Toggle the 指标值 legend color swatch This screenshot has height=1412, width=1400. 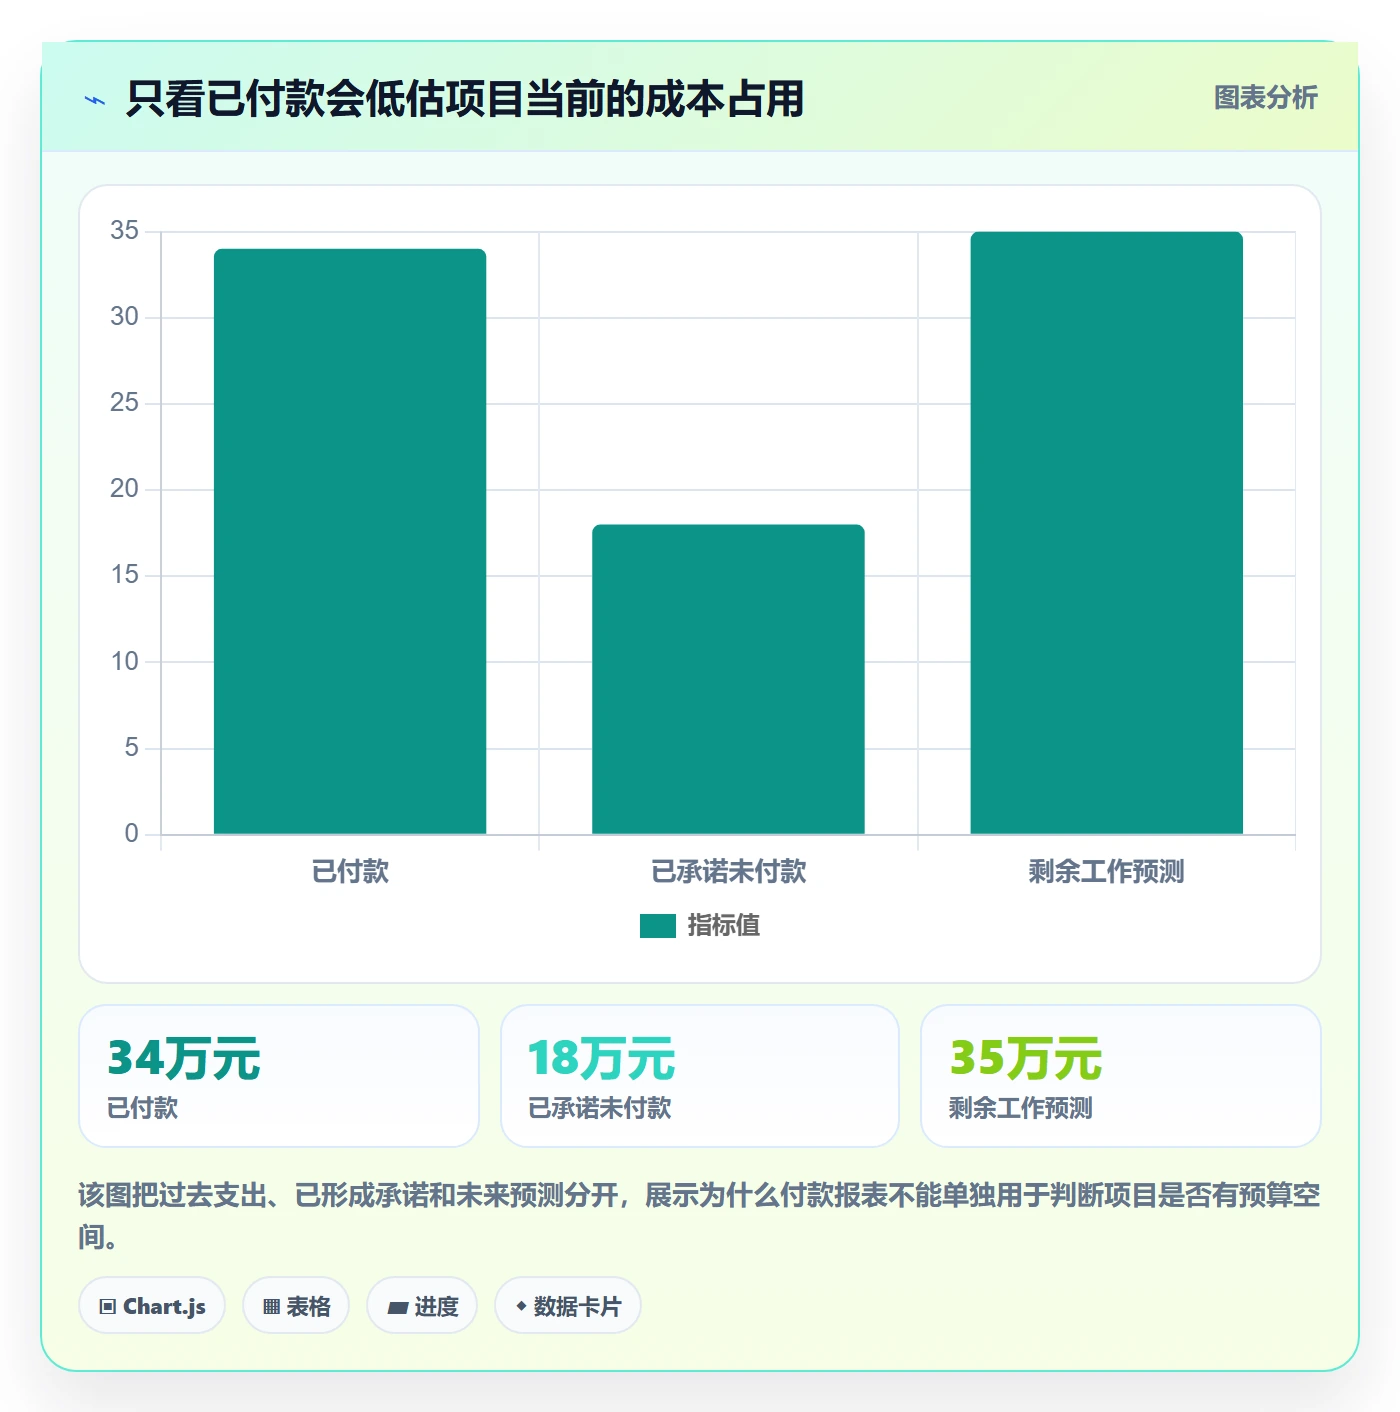point(658,926)
